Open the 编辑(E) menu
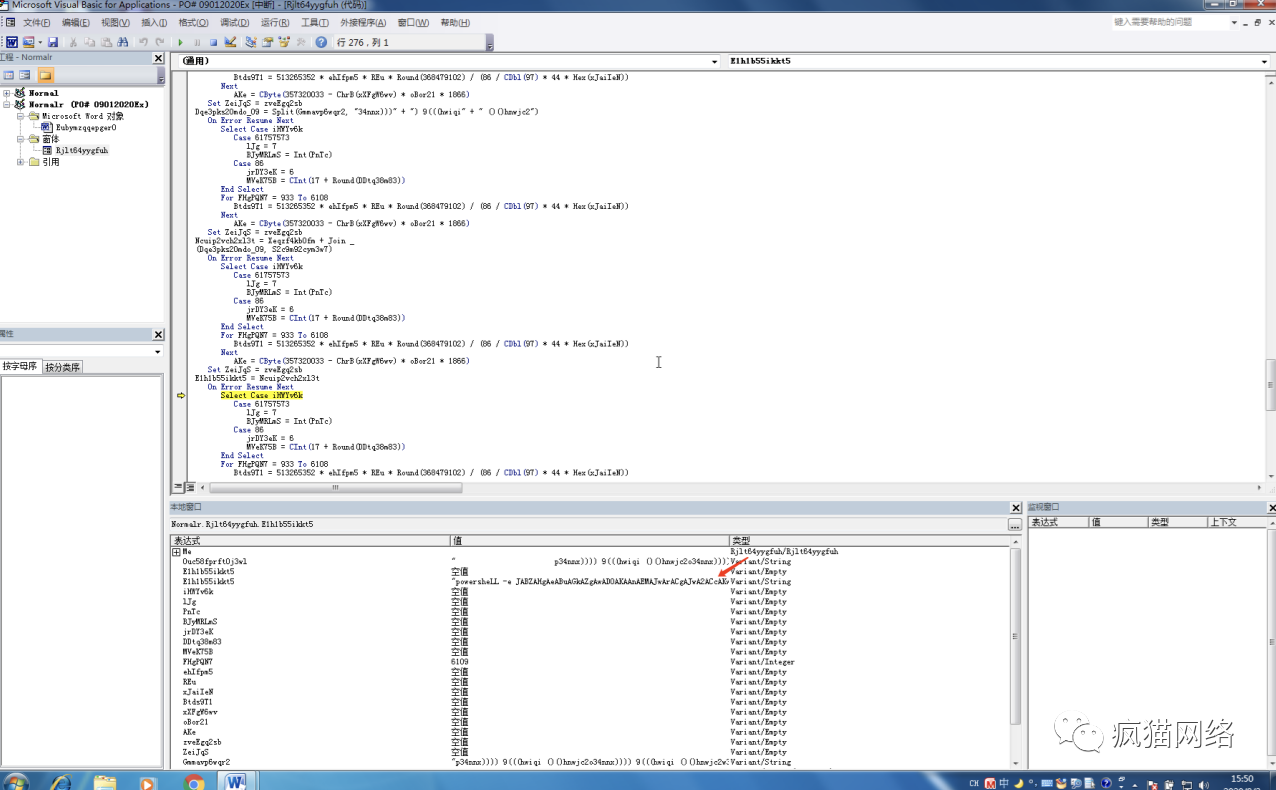Screen dimensions: 1276x790 coord(76,23)
